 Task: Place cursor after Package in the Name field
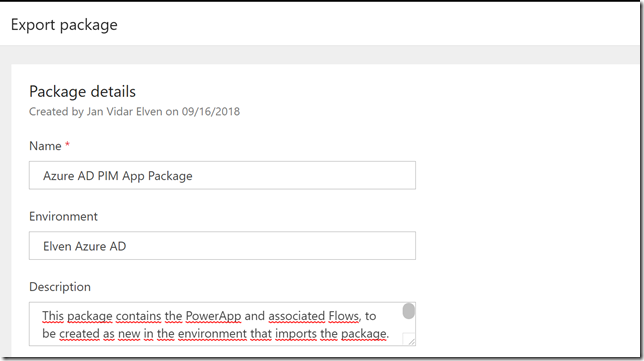click(193, 176)
